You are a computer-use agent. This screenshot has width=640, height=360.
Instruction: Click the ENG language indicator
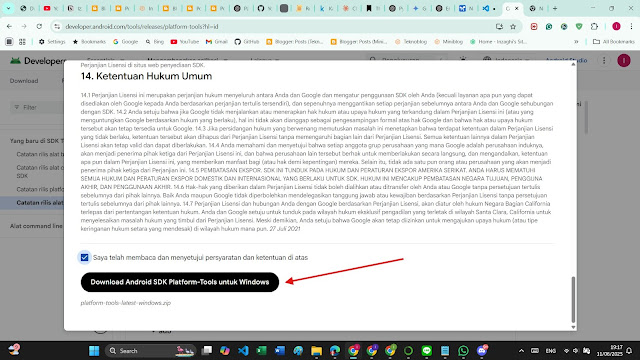551,351
